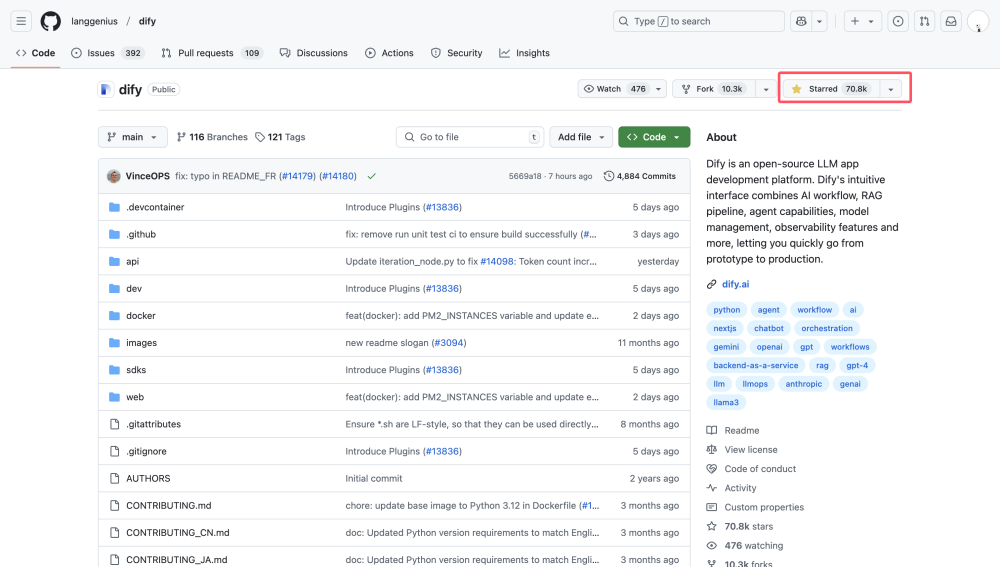Open the Actions tab
Image resolution: width=1000 pixels, height=567 pixels.
point(389,53)
